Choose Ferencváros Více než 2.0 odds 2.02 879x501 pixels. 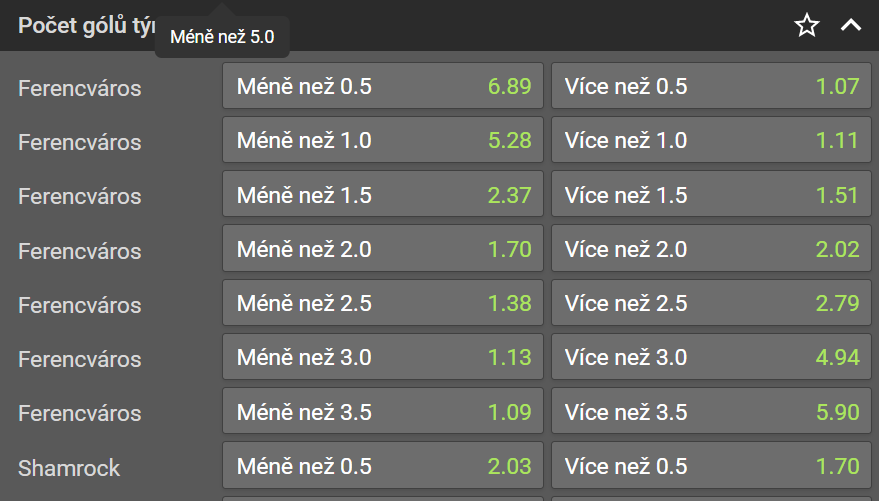tap(711, 249)
